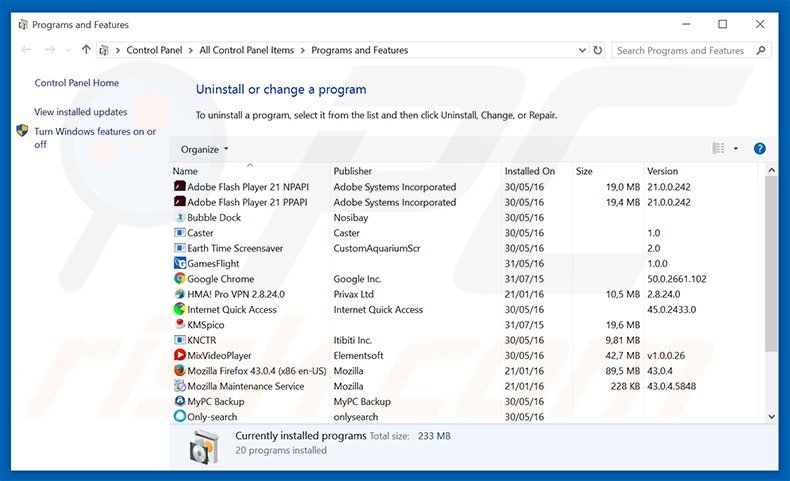Click the KNCTR program icon
Image resolution: width=790 pixels, height=481 pixels.
pos(179,340)
